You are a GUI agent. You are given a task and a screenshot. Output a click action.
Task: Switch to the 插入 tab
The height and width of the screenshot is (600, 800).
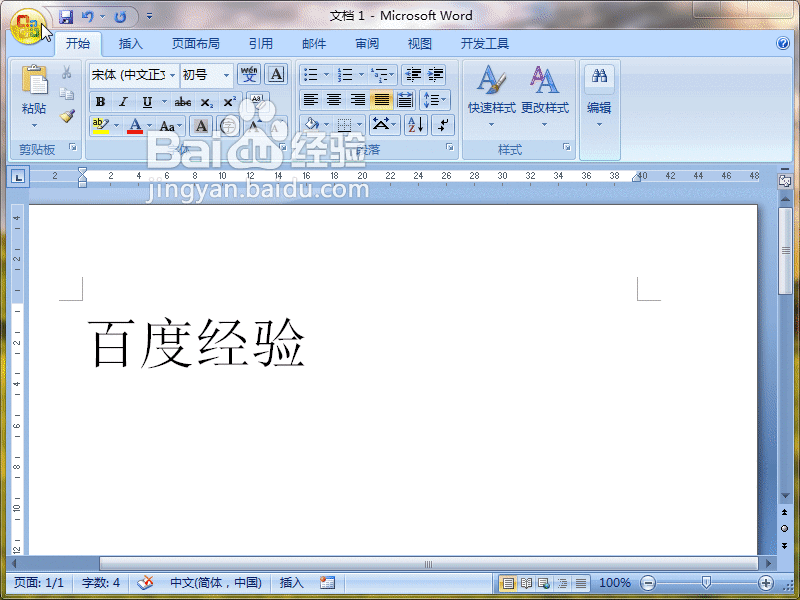131,44
